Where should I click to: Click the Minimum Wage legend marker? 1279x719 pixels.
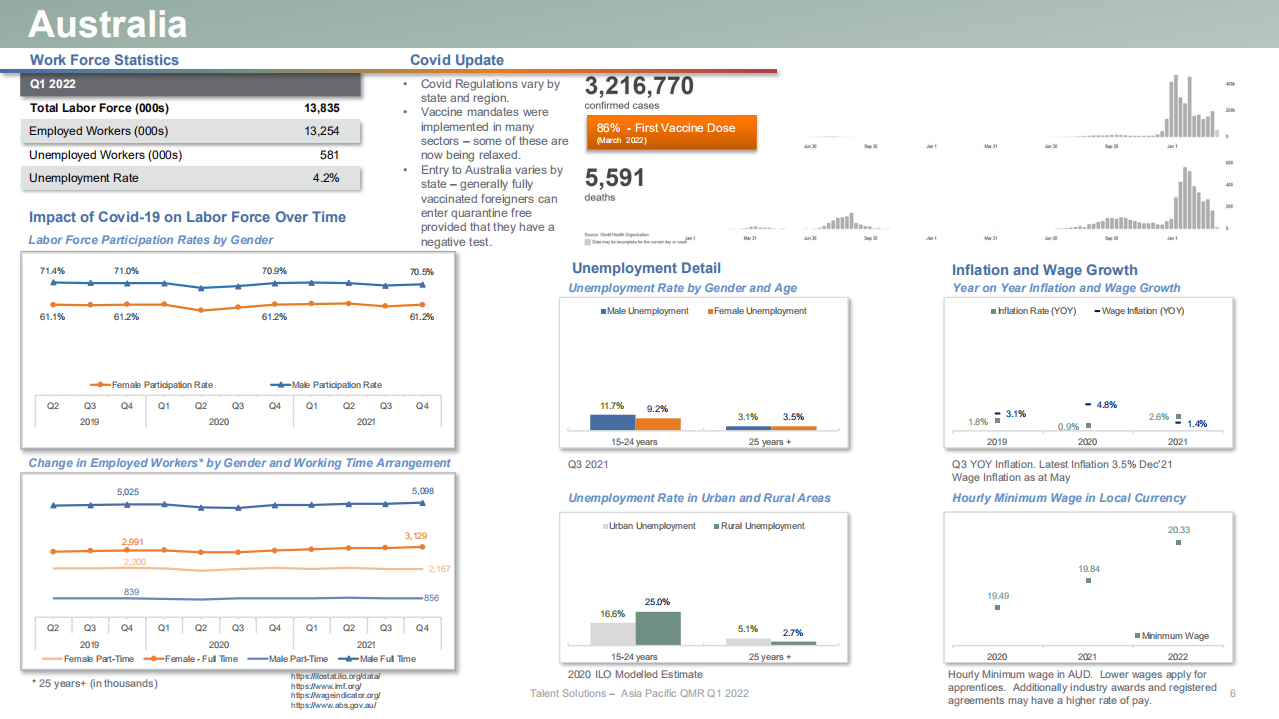tap(1137, 636)
